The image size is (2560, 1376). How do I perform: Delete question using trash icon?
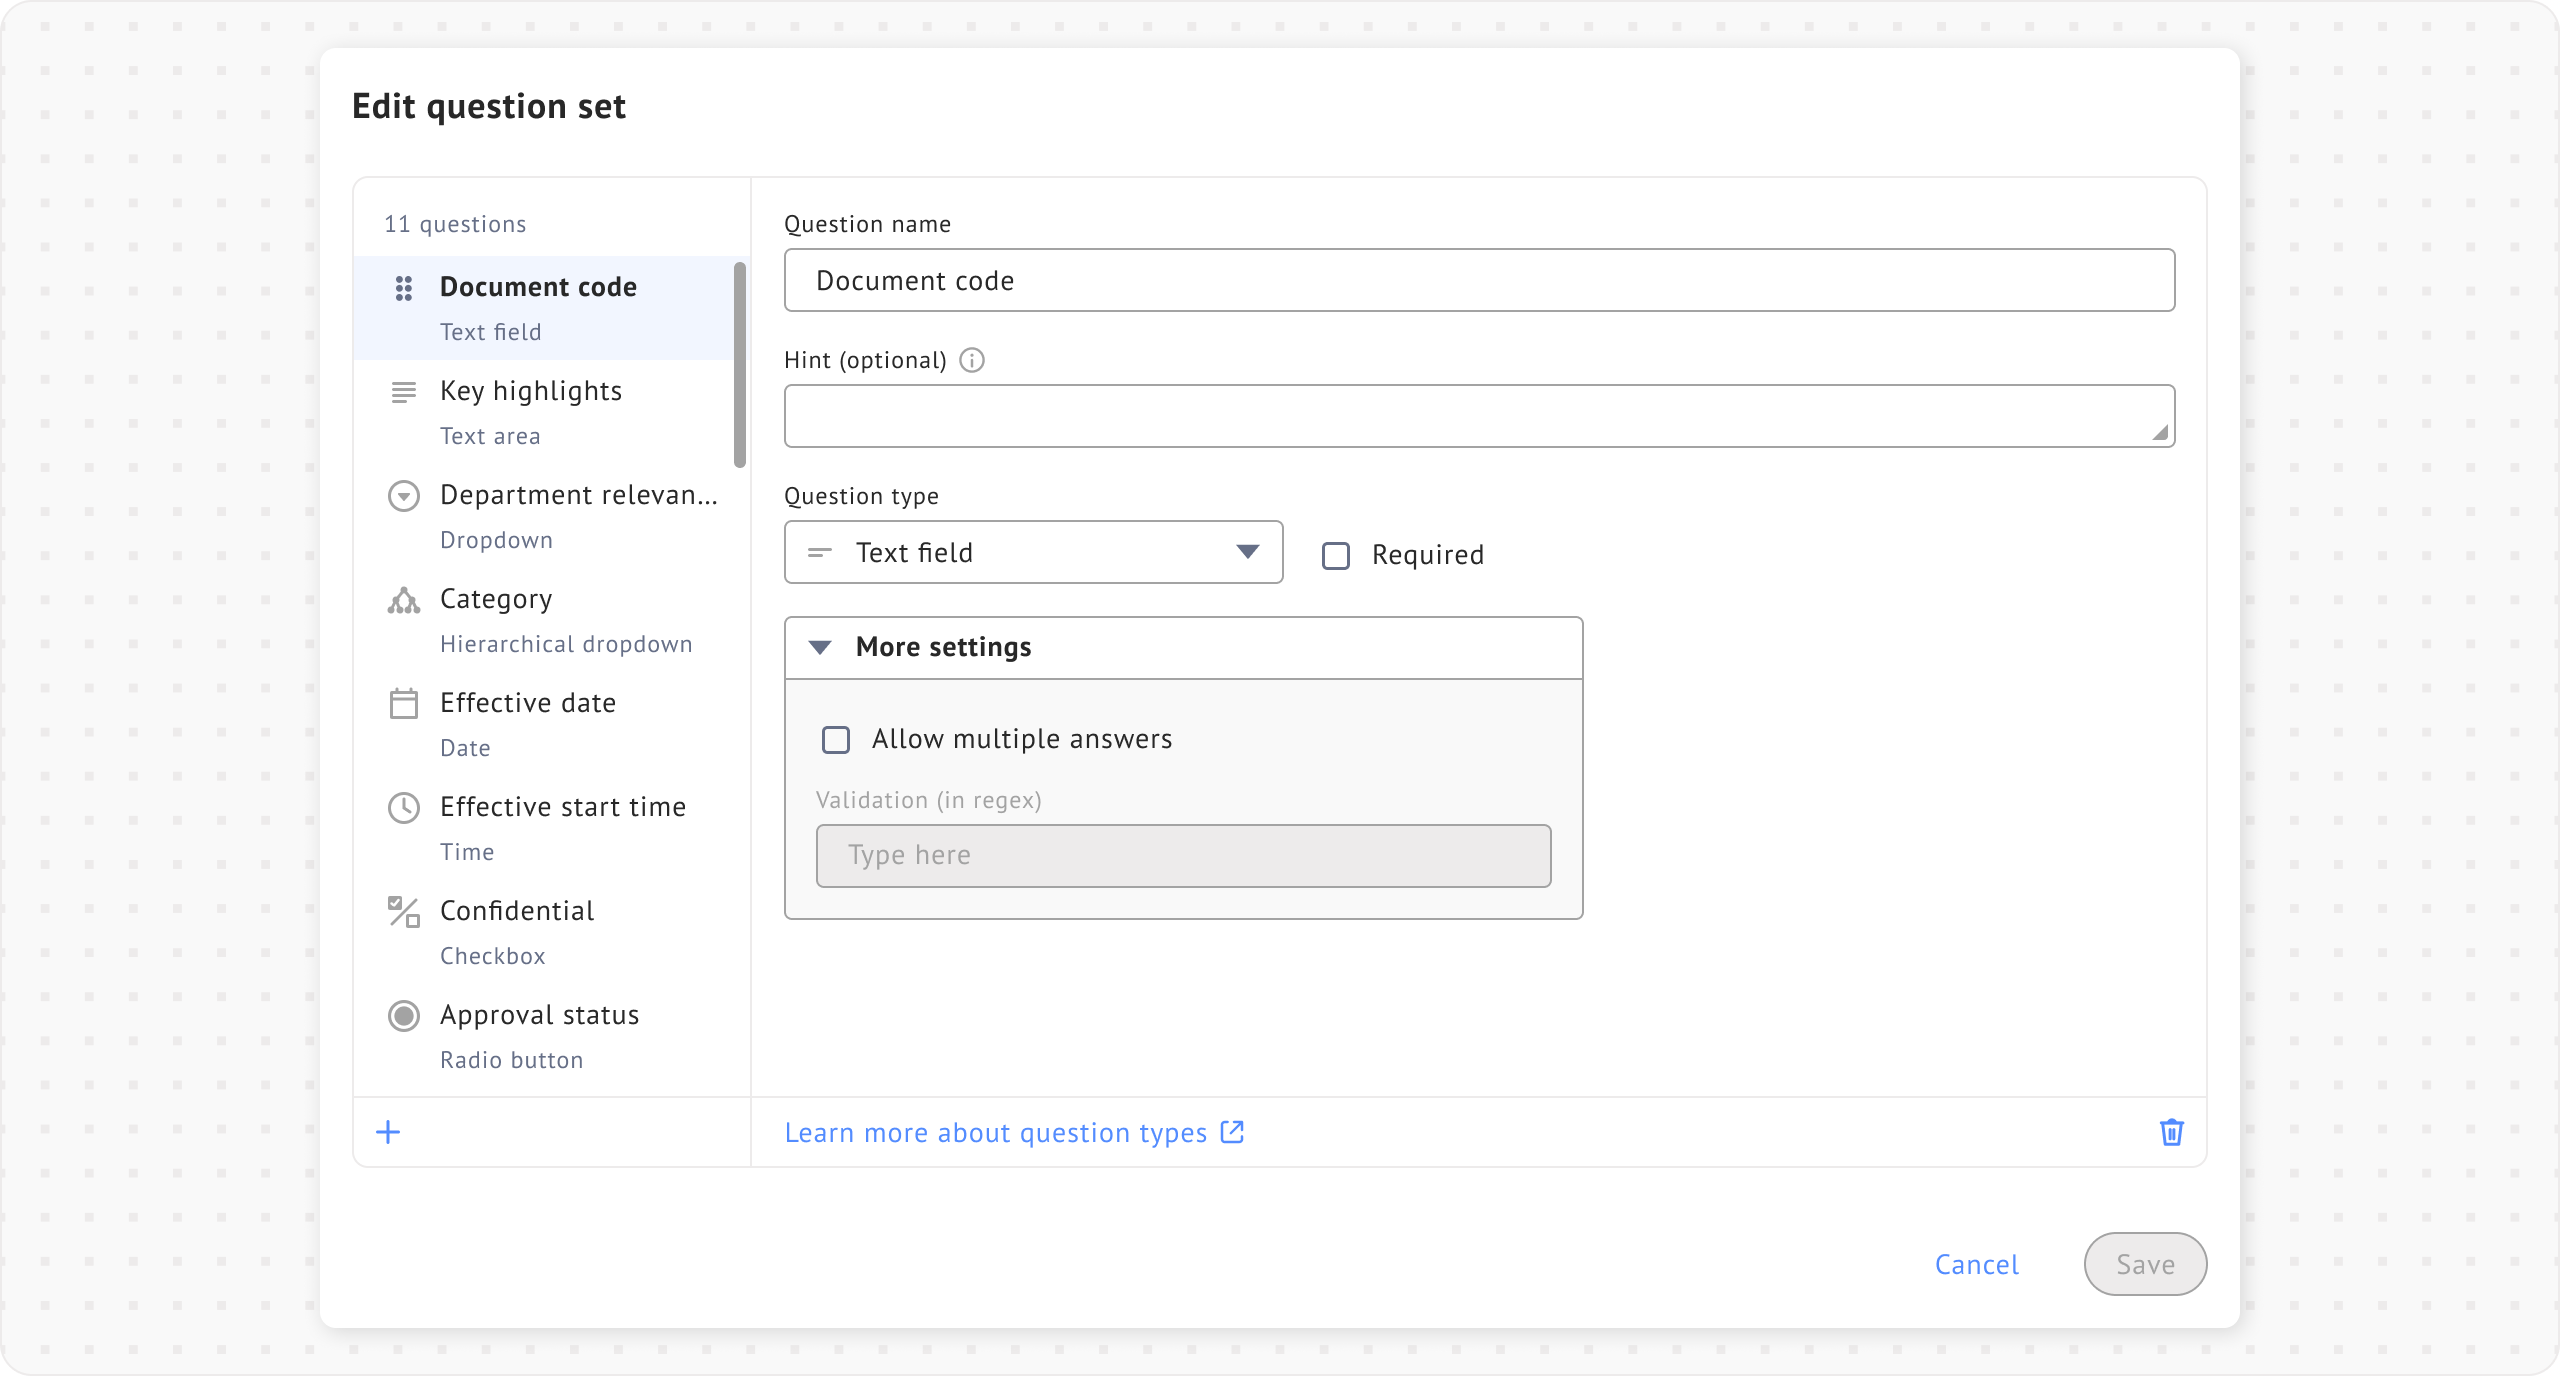coord(2171,1132)
